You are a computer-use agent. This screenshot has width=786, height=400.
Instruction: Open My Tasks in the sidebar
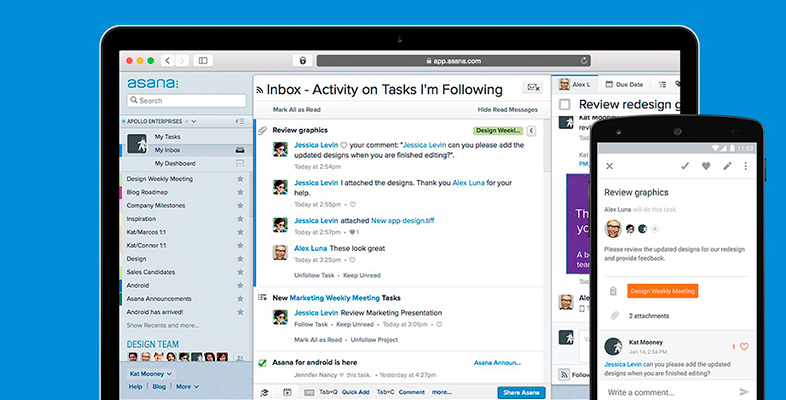(x=167, y=136)
